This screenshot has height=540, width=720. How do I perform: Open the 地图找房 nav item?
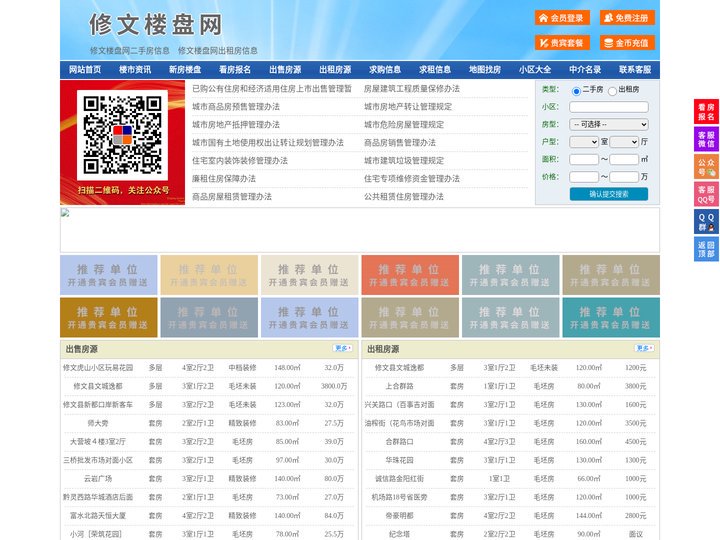pos(485,70)
